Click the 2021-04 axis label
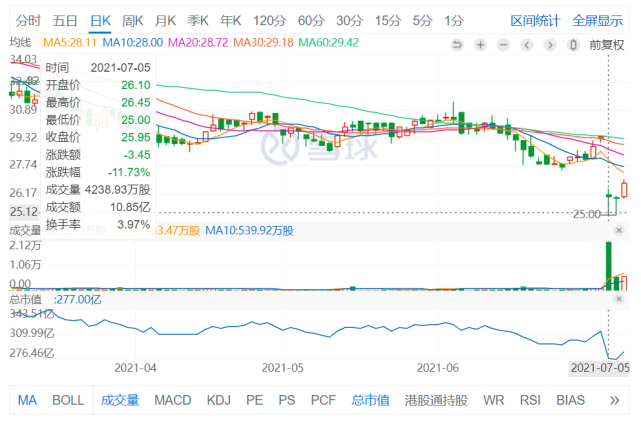This screenshot has height=428, width=641. [135, 368]
